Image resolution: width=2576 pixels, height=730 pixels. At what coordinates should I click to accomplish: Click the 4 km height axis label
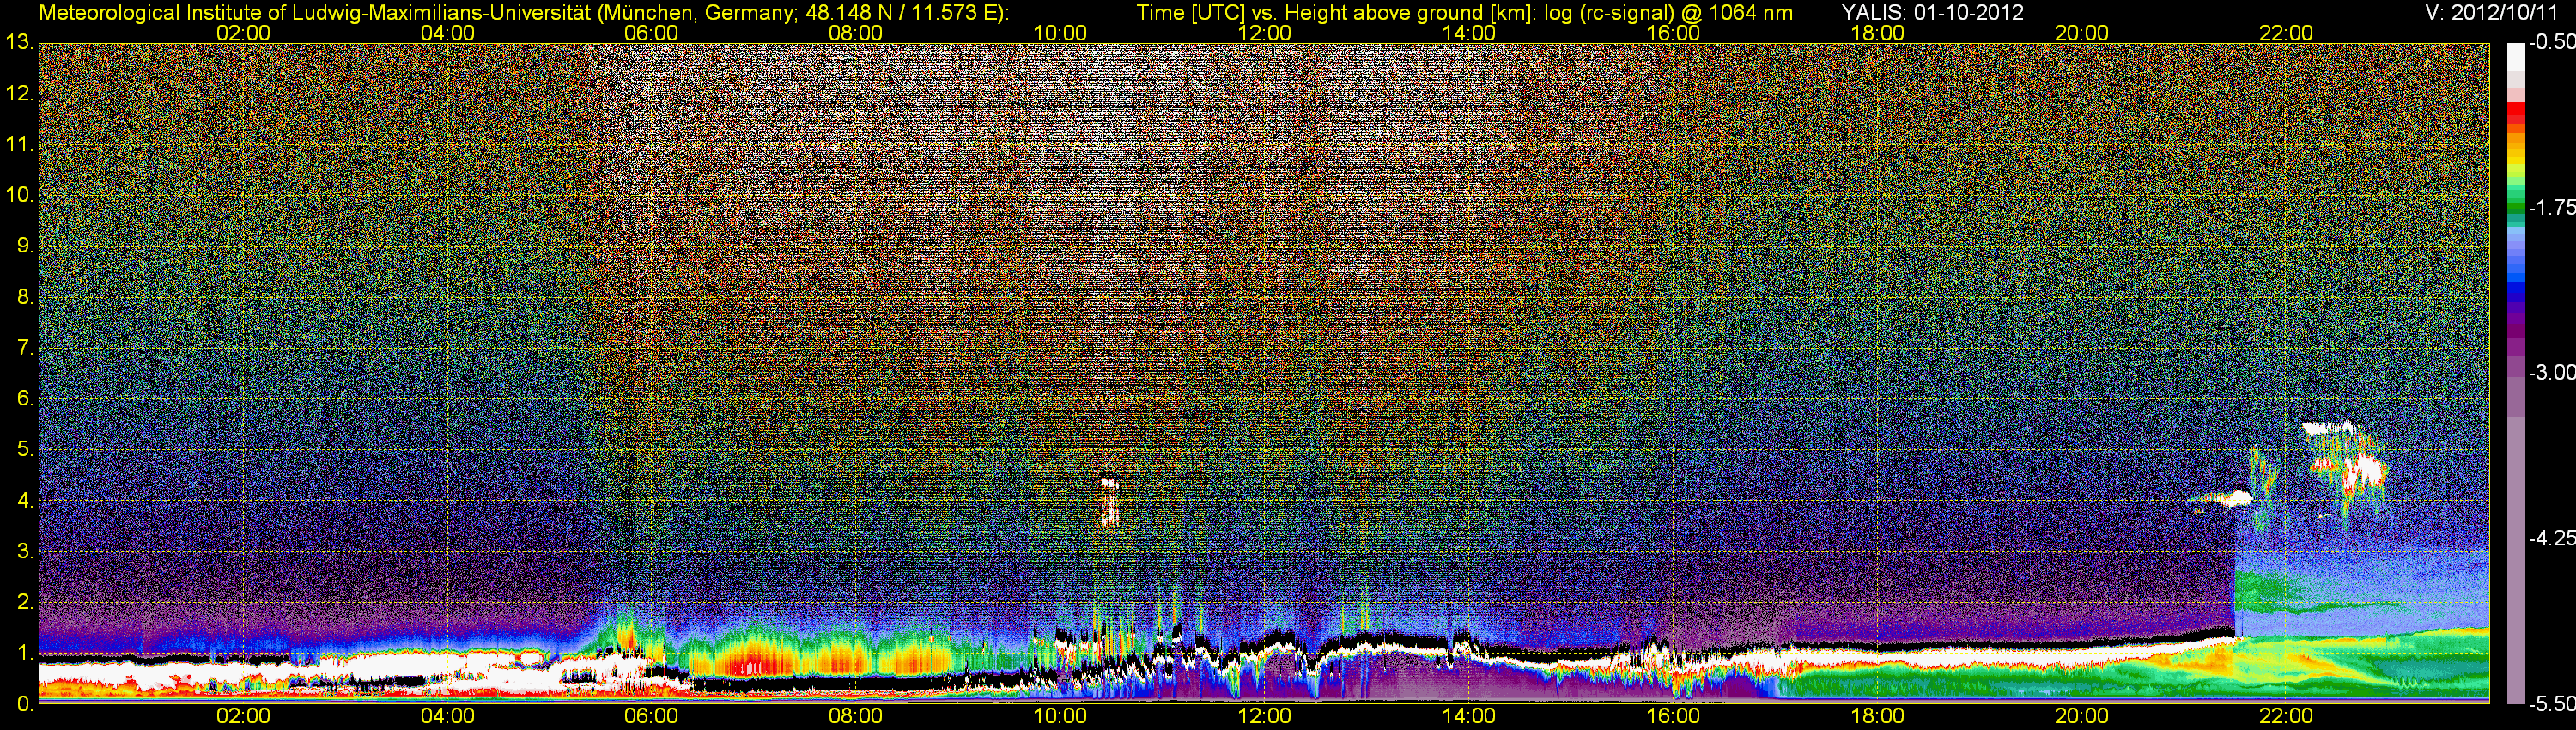[x=25, y=500]
